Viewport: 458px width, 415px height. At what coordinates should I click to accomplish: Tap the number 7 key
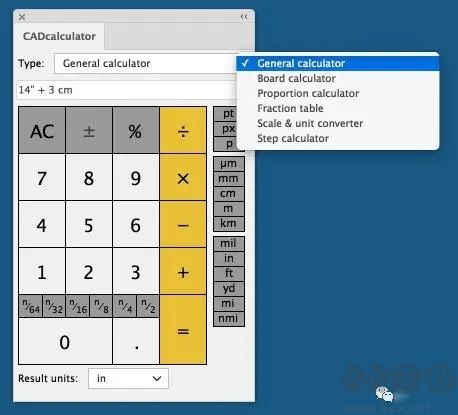point(42,177)
